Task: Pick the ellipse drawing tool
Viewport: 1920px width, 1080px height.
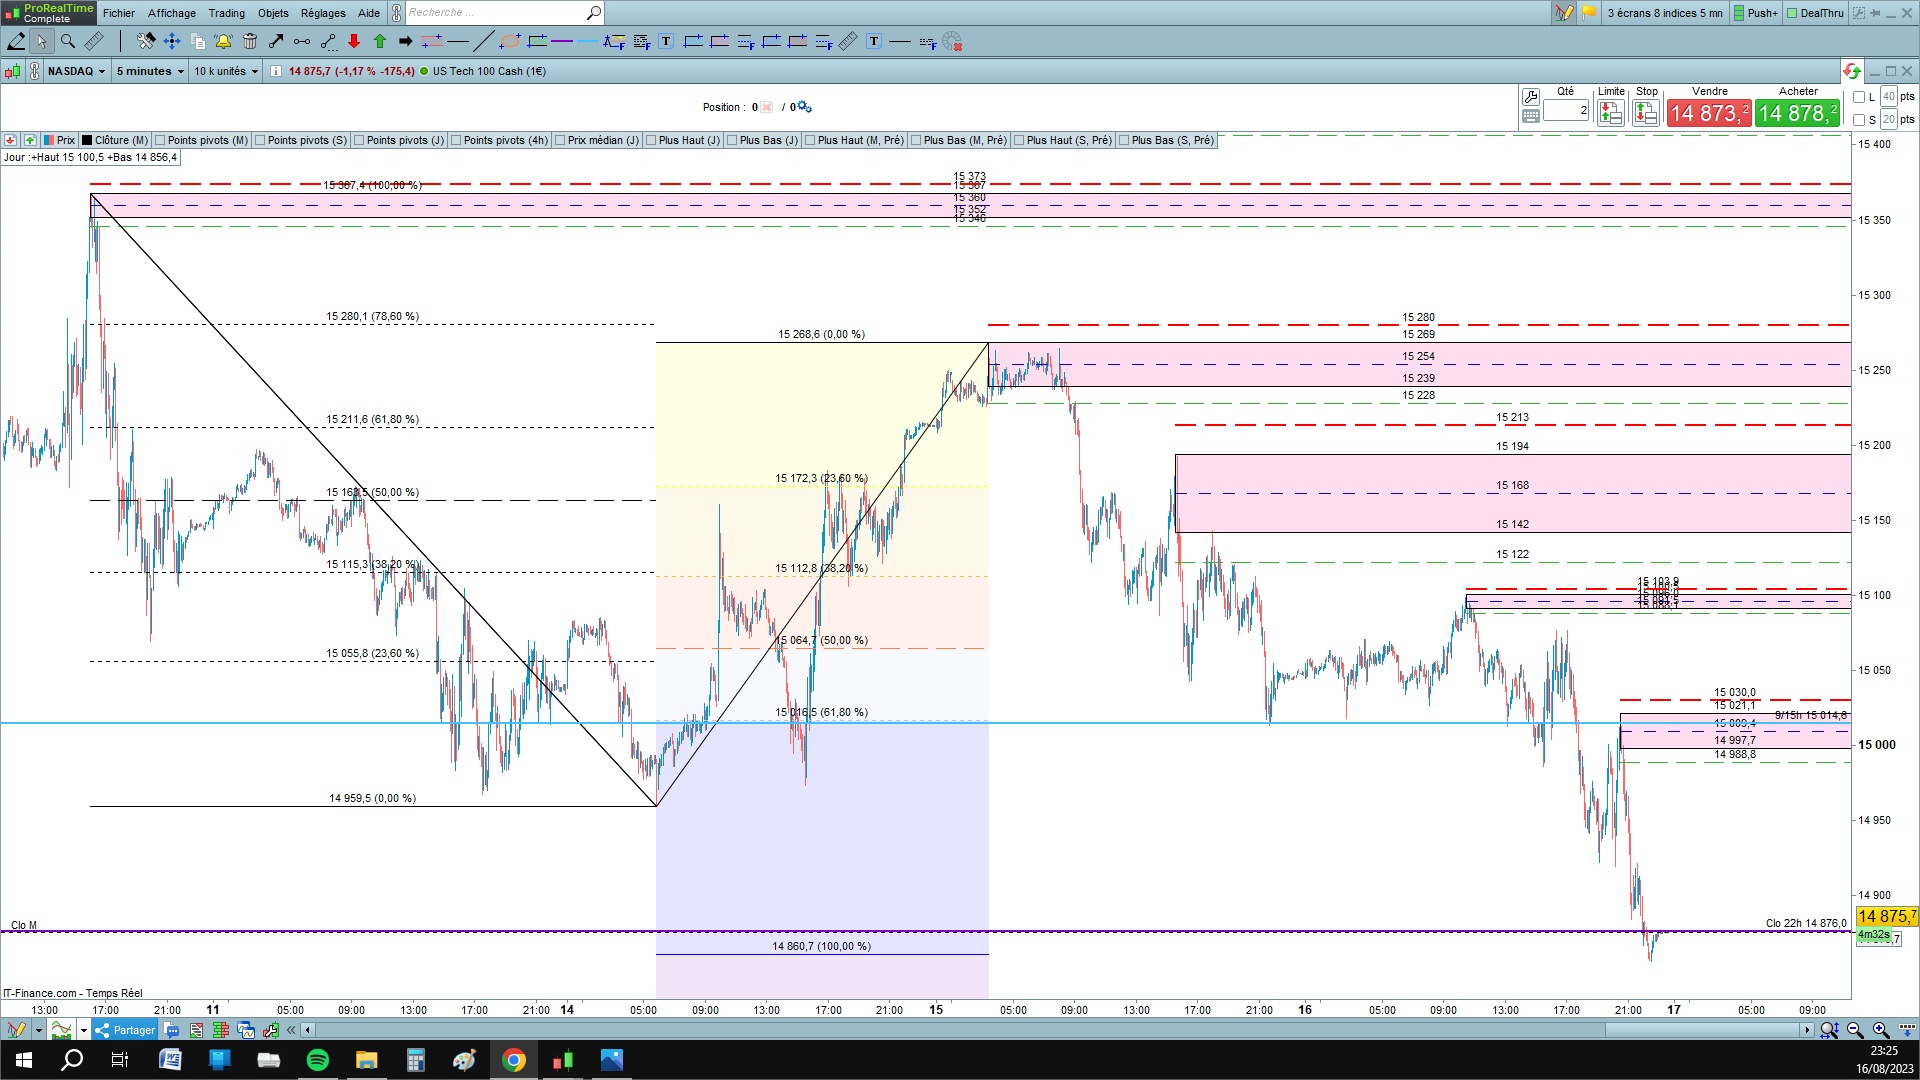Action: tap(510, 41)
